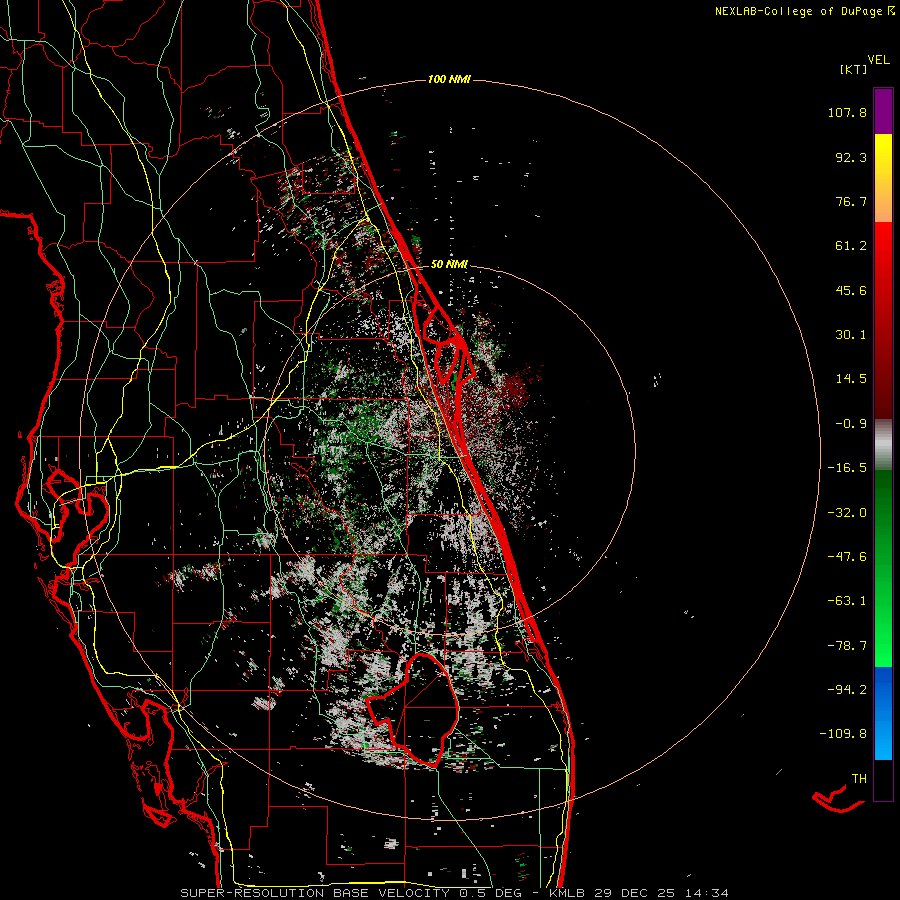900x900 pixels.
Task: Pick the blue segment of the velocity scale
Action: (883, 713)
